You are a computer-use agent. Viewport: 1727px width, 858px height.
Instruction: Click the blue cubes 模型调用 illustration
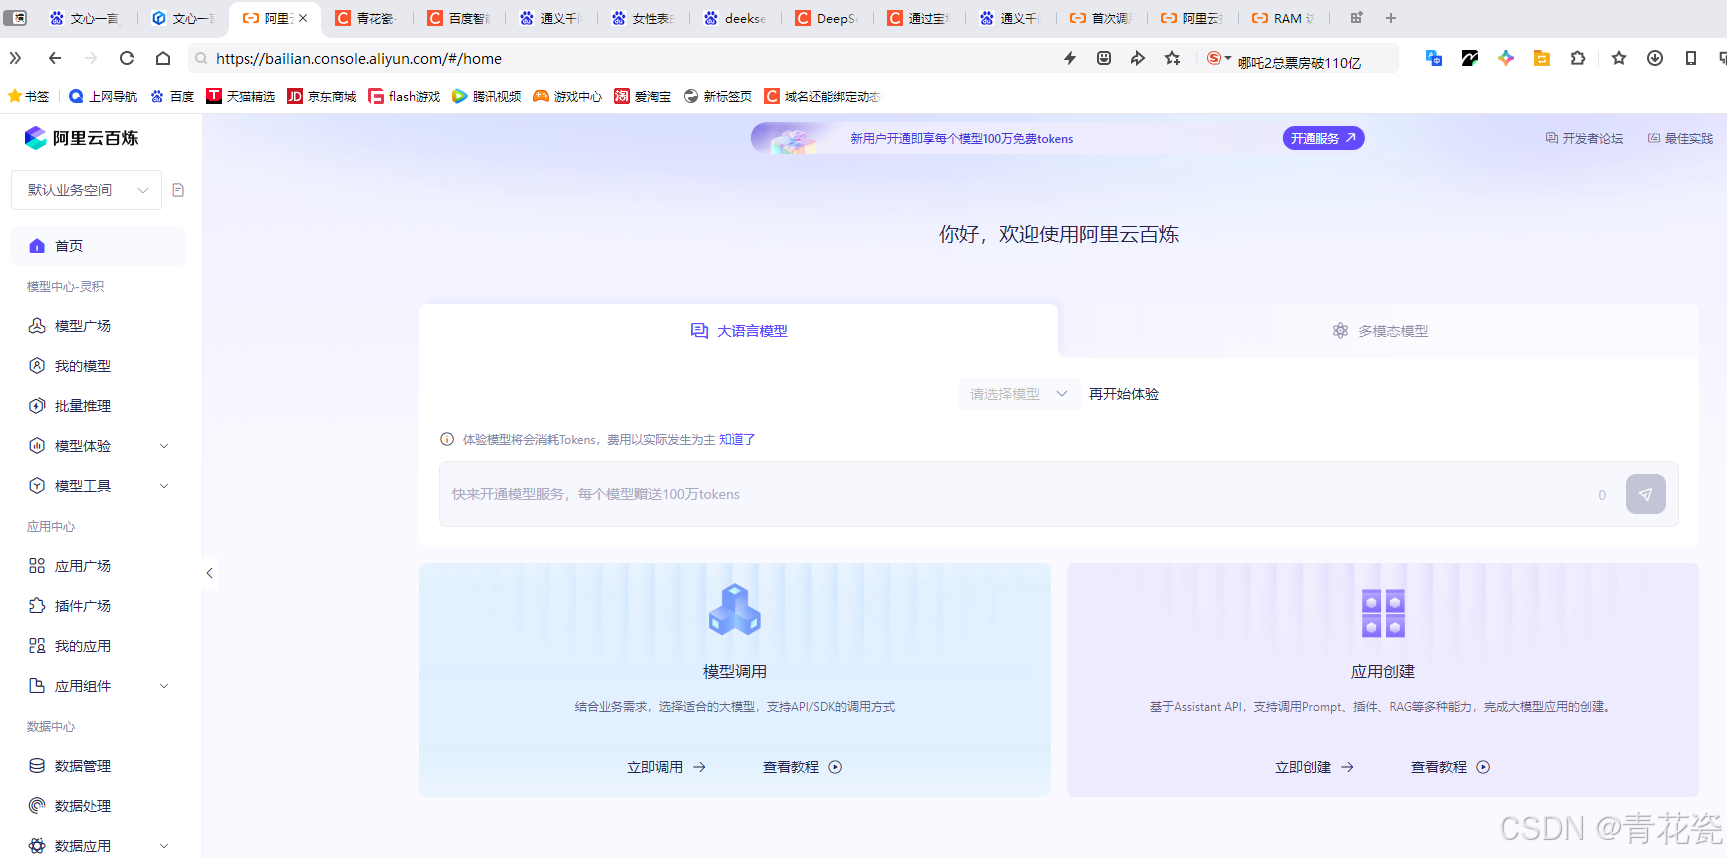(x=735, y=609)
